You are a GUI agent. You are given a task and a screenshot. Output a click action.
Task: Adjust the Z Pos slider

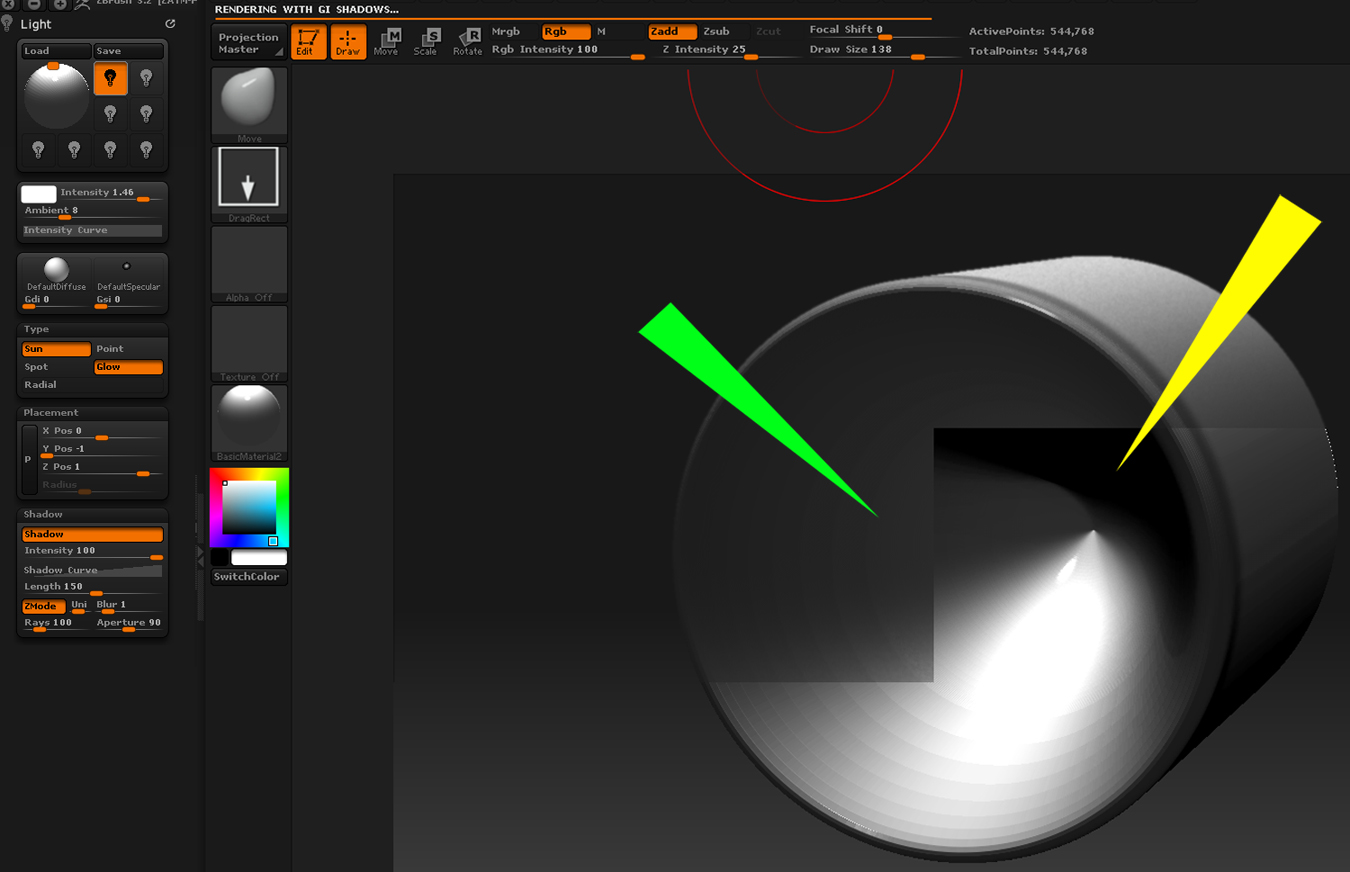tap(101, 469)
